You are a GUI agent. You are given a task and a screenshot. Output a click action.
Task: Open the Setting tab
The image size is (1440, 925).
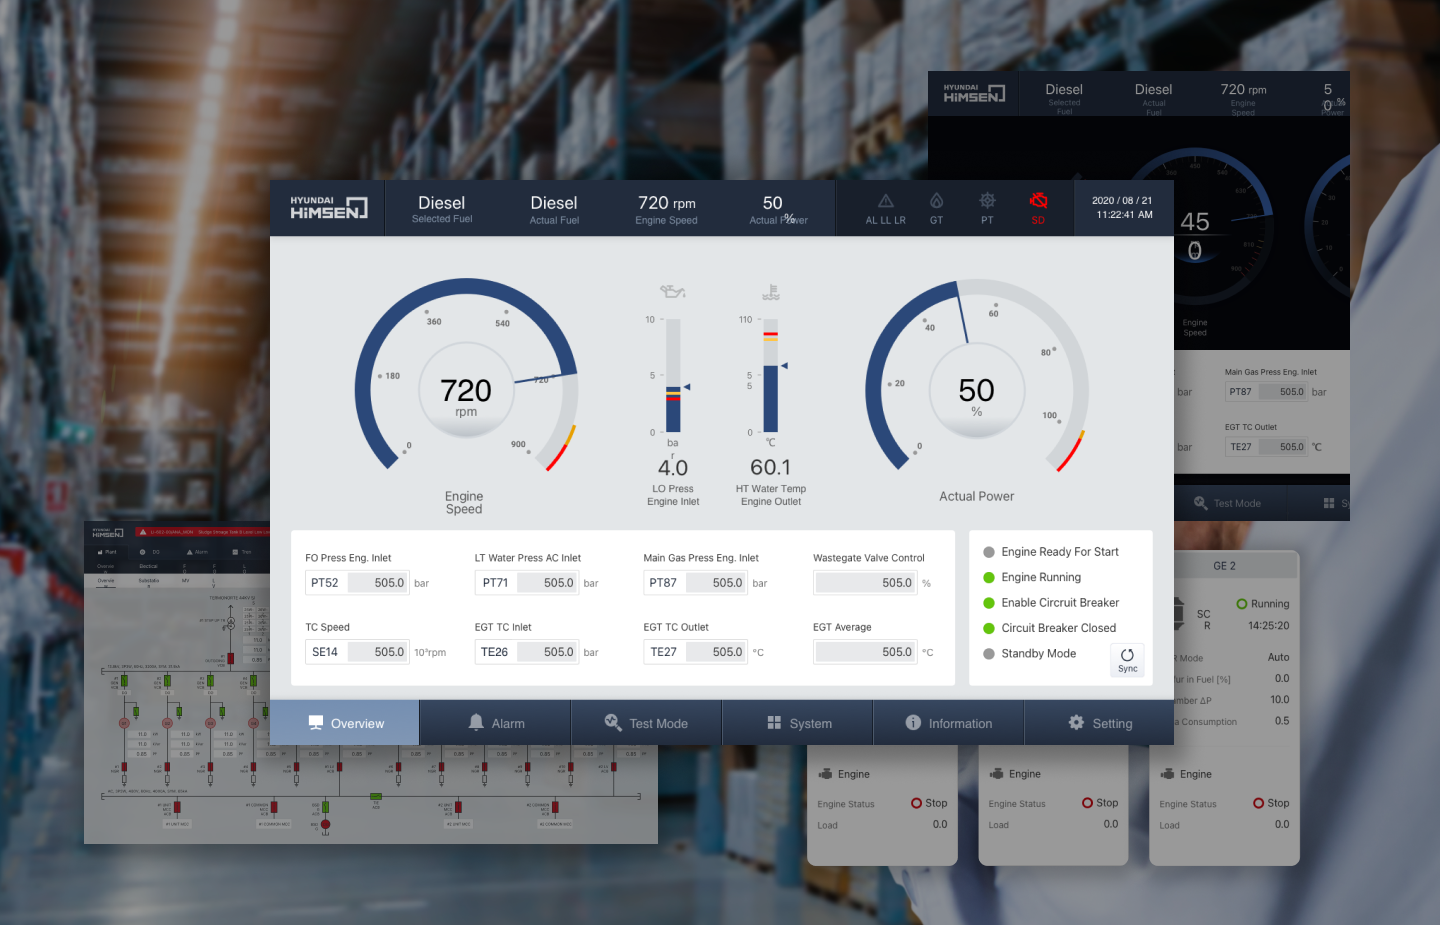pos(1099,723)
